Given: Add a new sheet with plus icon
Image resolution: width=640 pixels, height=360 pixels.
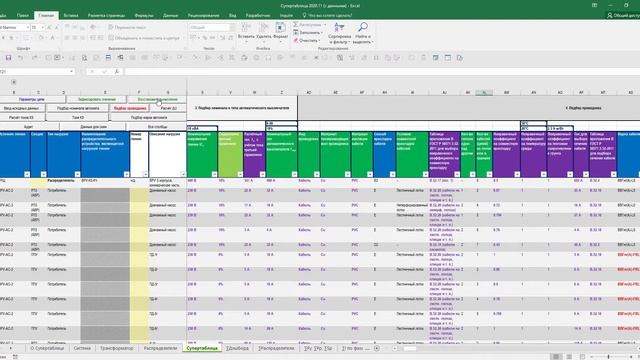Looking at the screenshot, I should coord(377,348).
